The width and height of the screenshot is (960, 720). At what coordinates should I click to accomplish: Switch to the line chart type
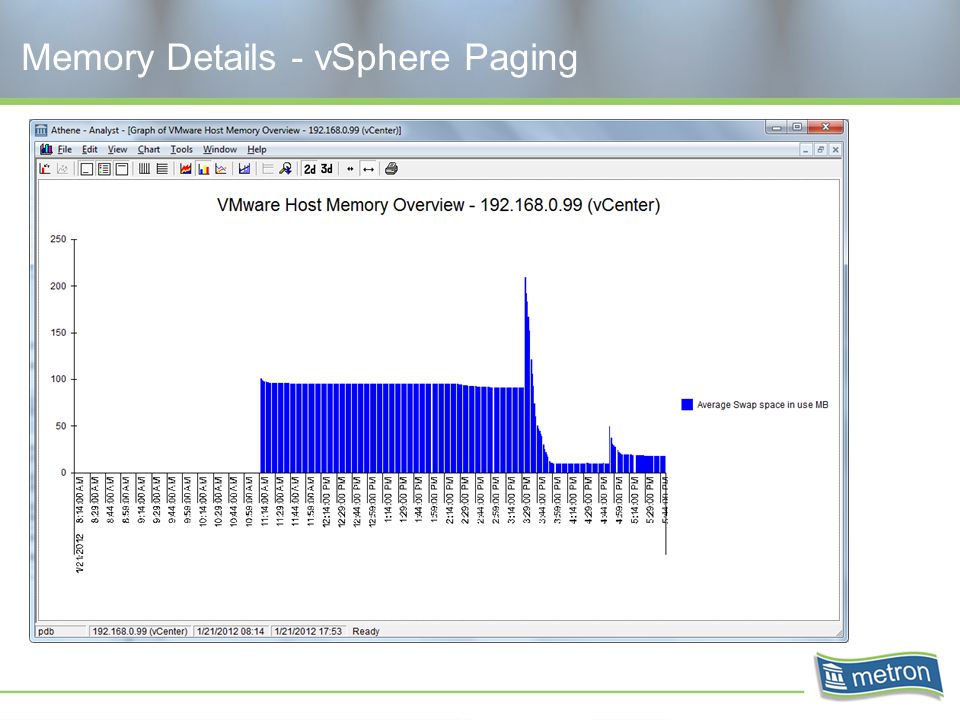pyautogui.click(x=221, y=169)
